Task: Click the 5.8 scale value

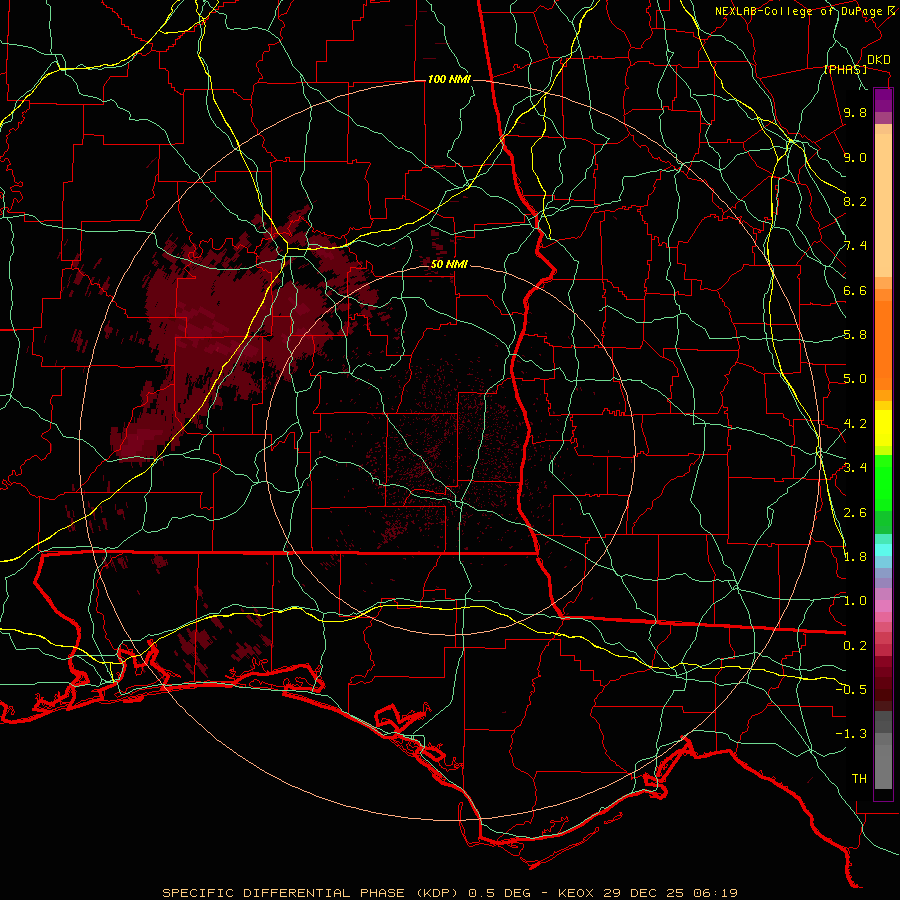Action: coord(854,335)
